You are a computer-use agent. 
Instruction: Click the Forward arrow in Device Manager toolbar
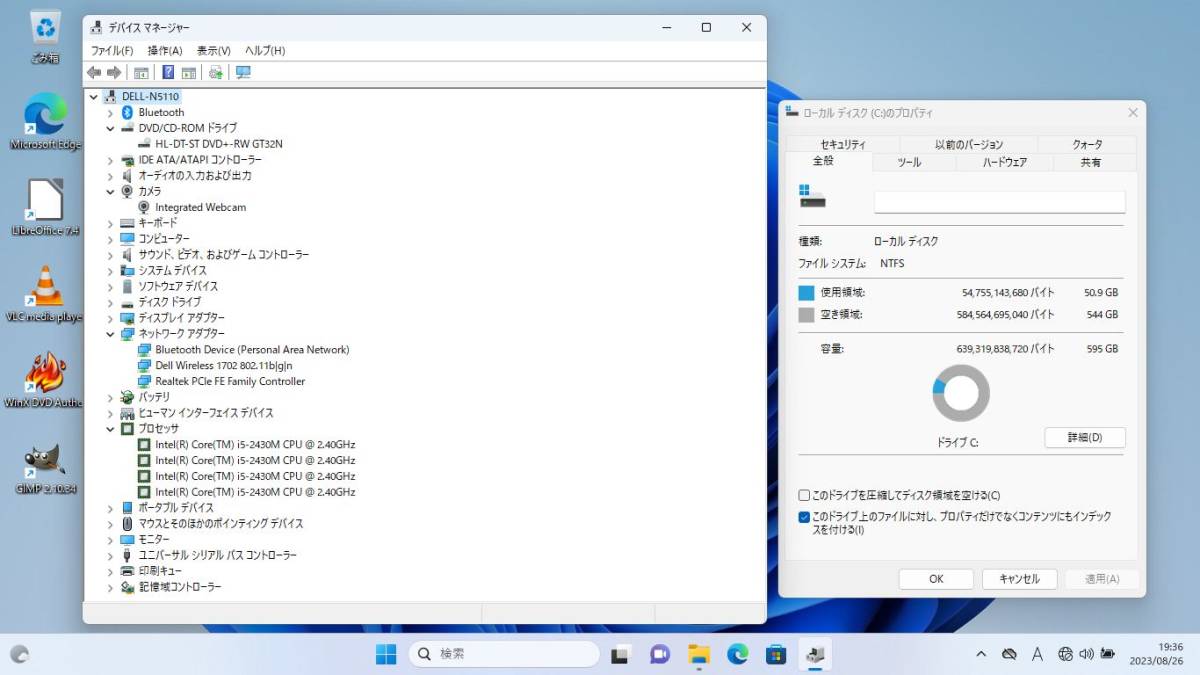click(x=114, y=72)
